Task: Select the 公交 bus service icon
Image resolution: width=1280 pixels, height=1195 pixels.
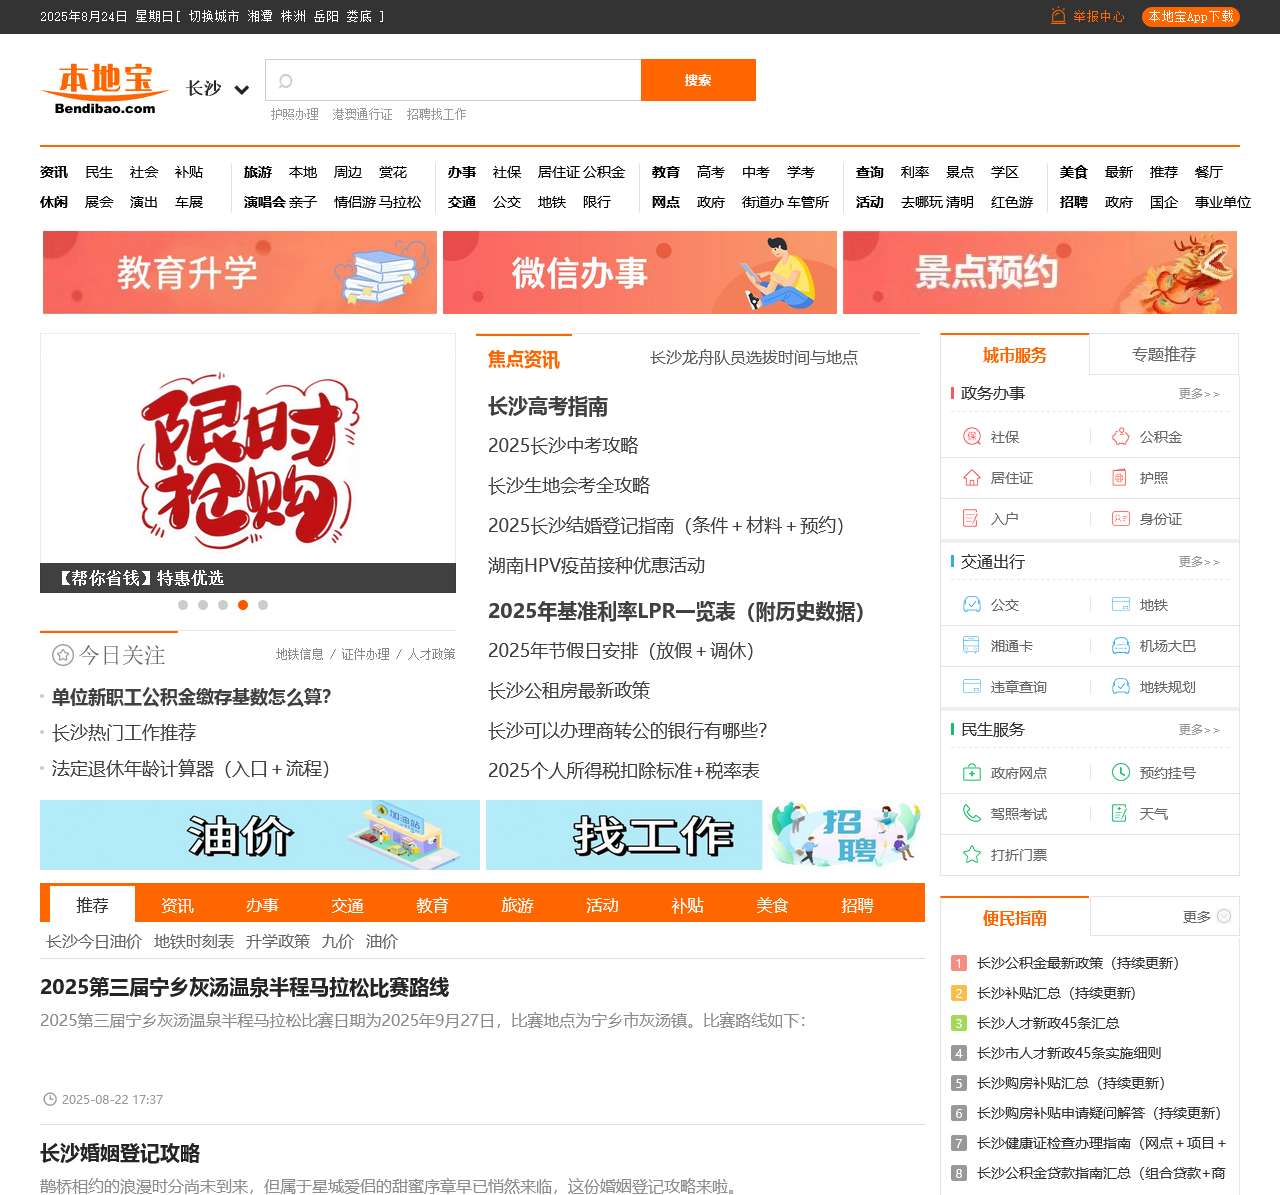Action: 970,605
